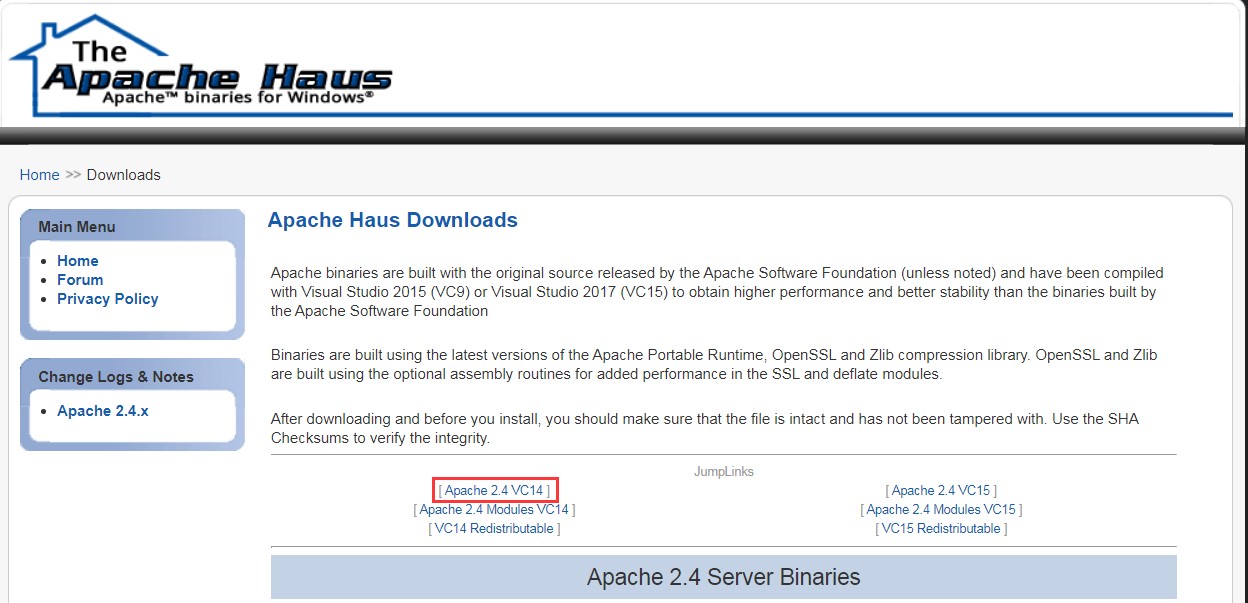
Task: Open VC14 Redistributable jump link
Action: tap(494, 529)
